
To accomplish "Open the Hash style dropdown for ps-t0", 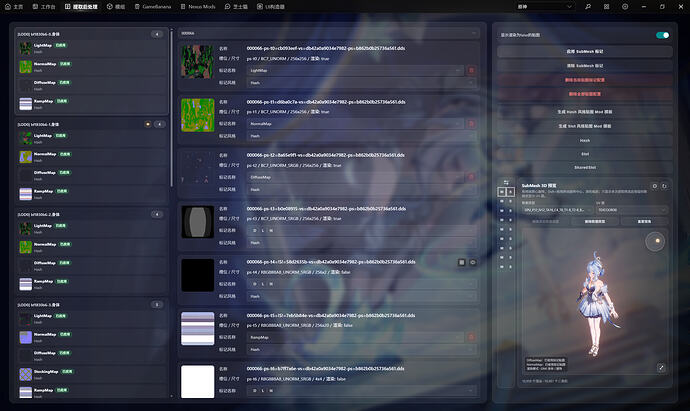I will tap(361, 83).
